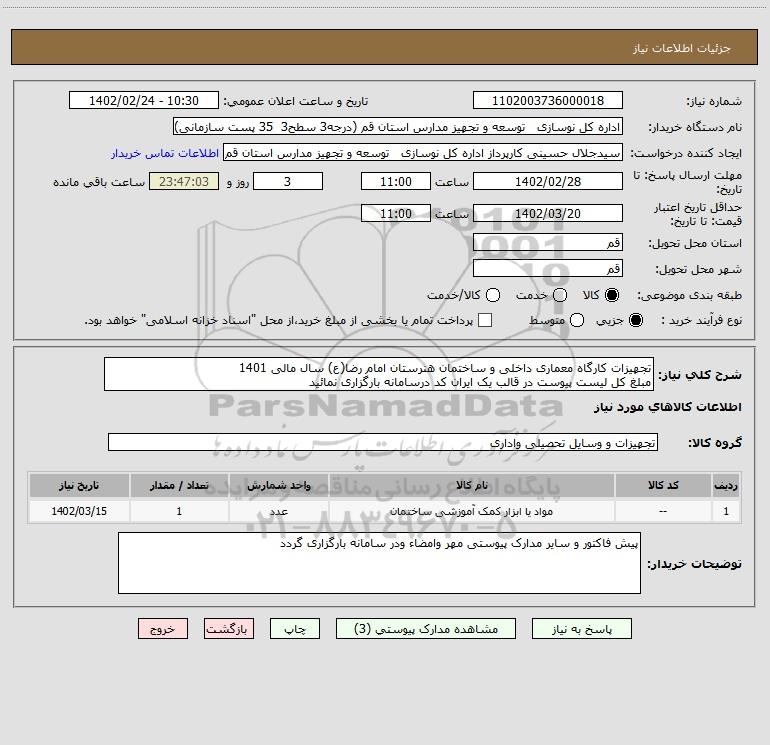Open مشاهده مدارک پیوستی (3) button
Image resolution: width=770 pixels, height=745 pixels.
pos(426,629)
